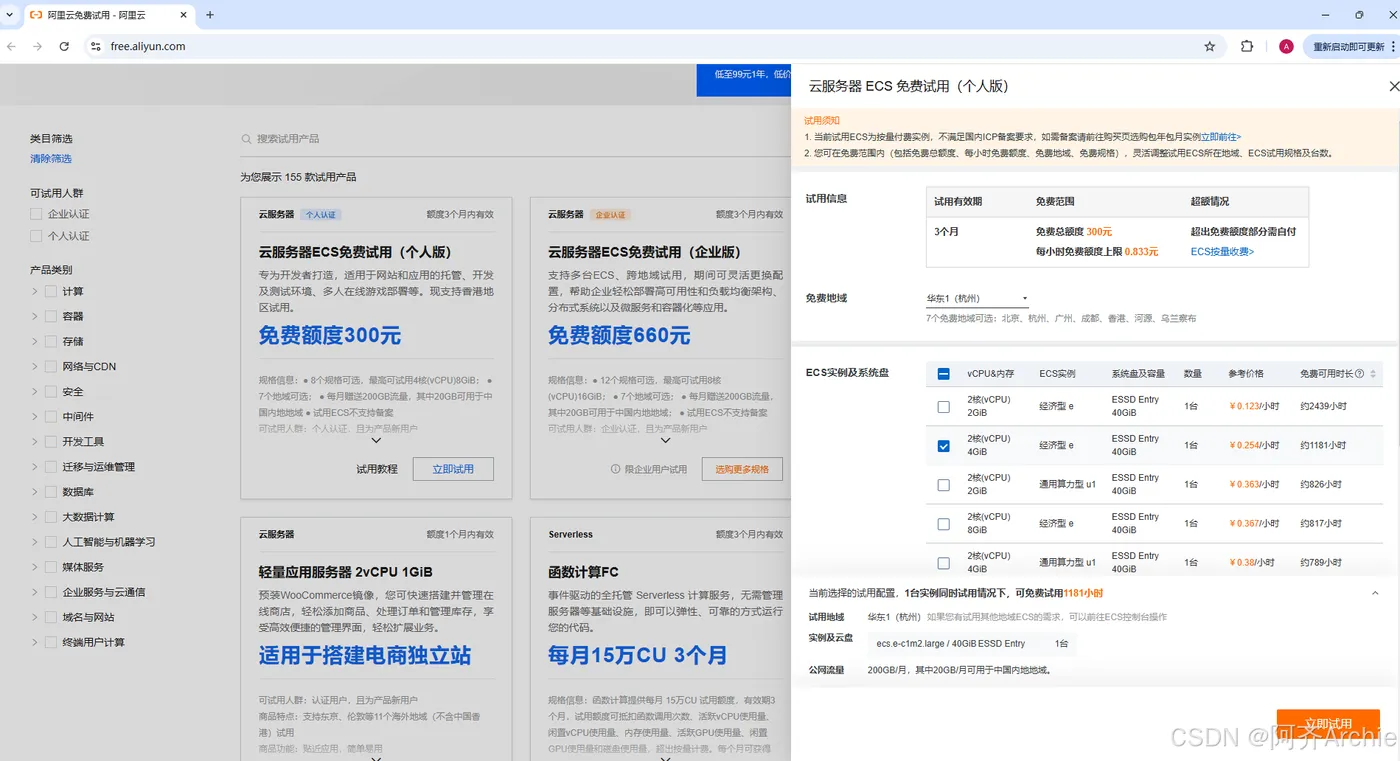Viewport: 1400px width, 761px height.
Task: Click the 大数据计算 category label
Action: tap(88, 517)
